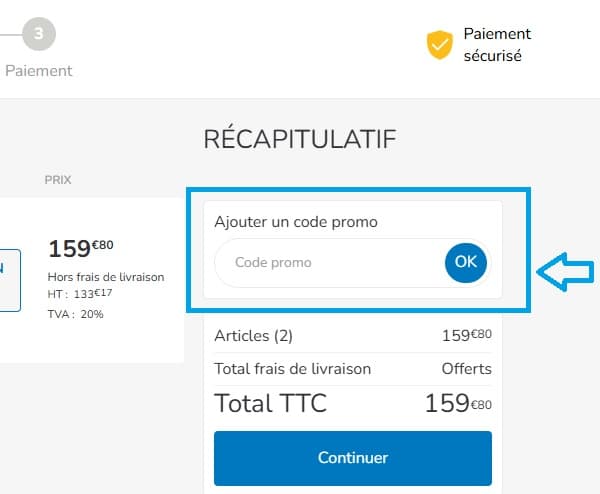This screenshot has height=494, width=600.
Task: Click the Ajouter un code promo label
Action: [x=296, y=222]
